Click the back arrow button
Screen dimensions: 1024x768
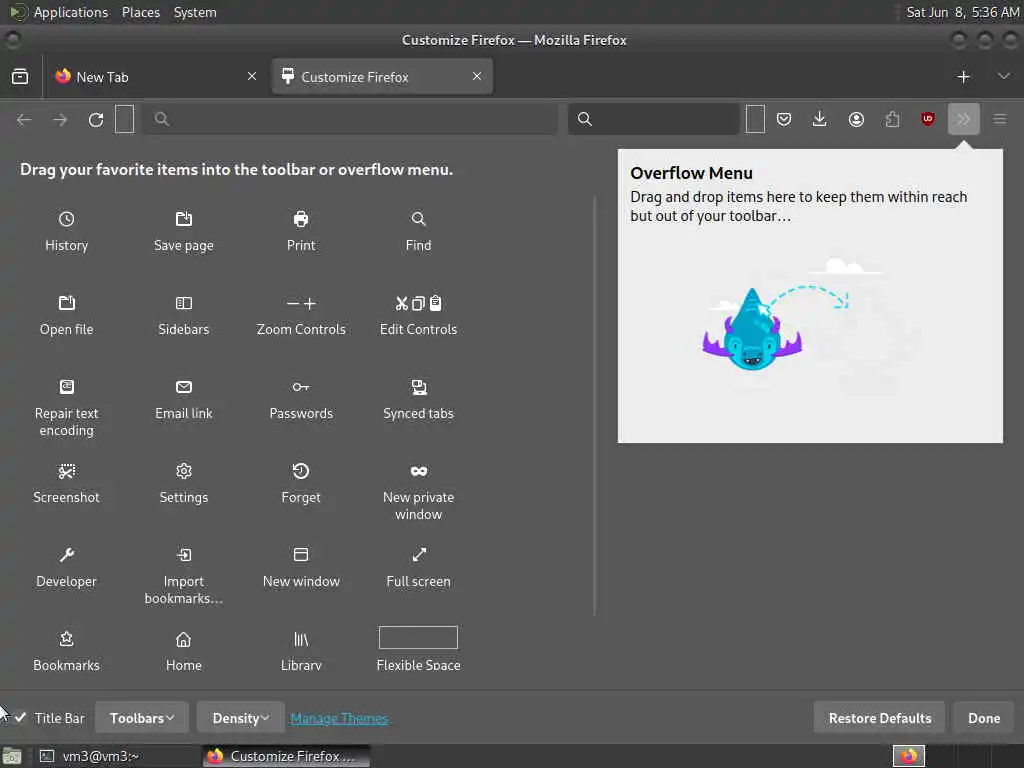coord(24,120)
